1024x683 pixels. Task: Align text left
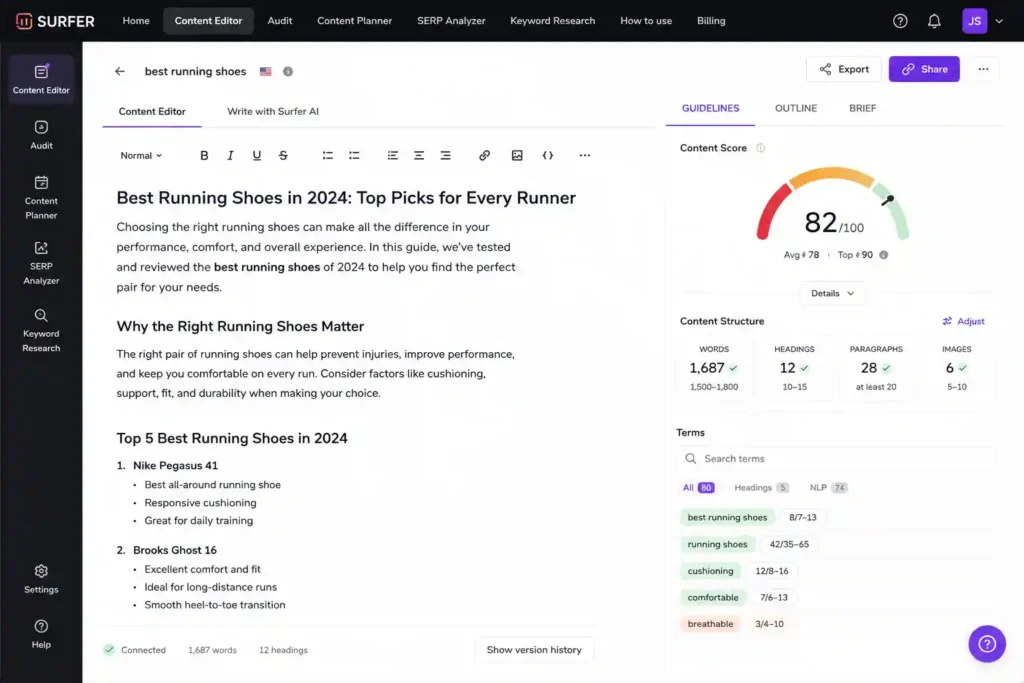tap(392, 155)
